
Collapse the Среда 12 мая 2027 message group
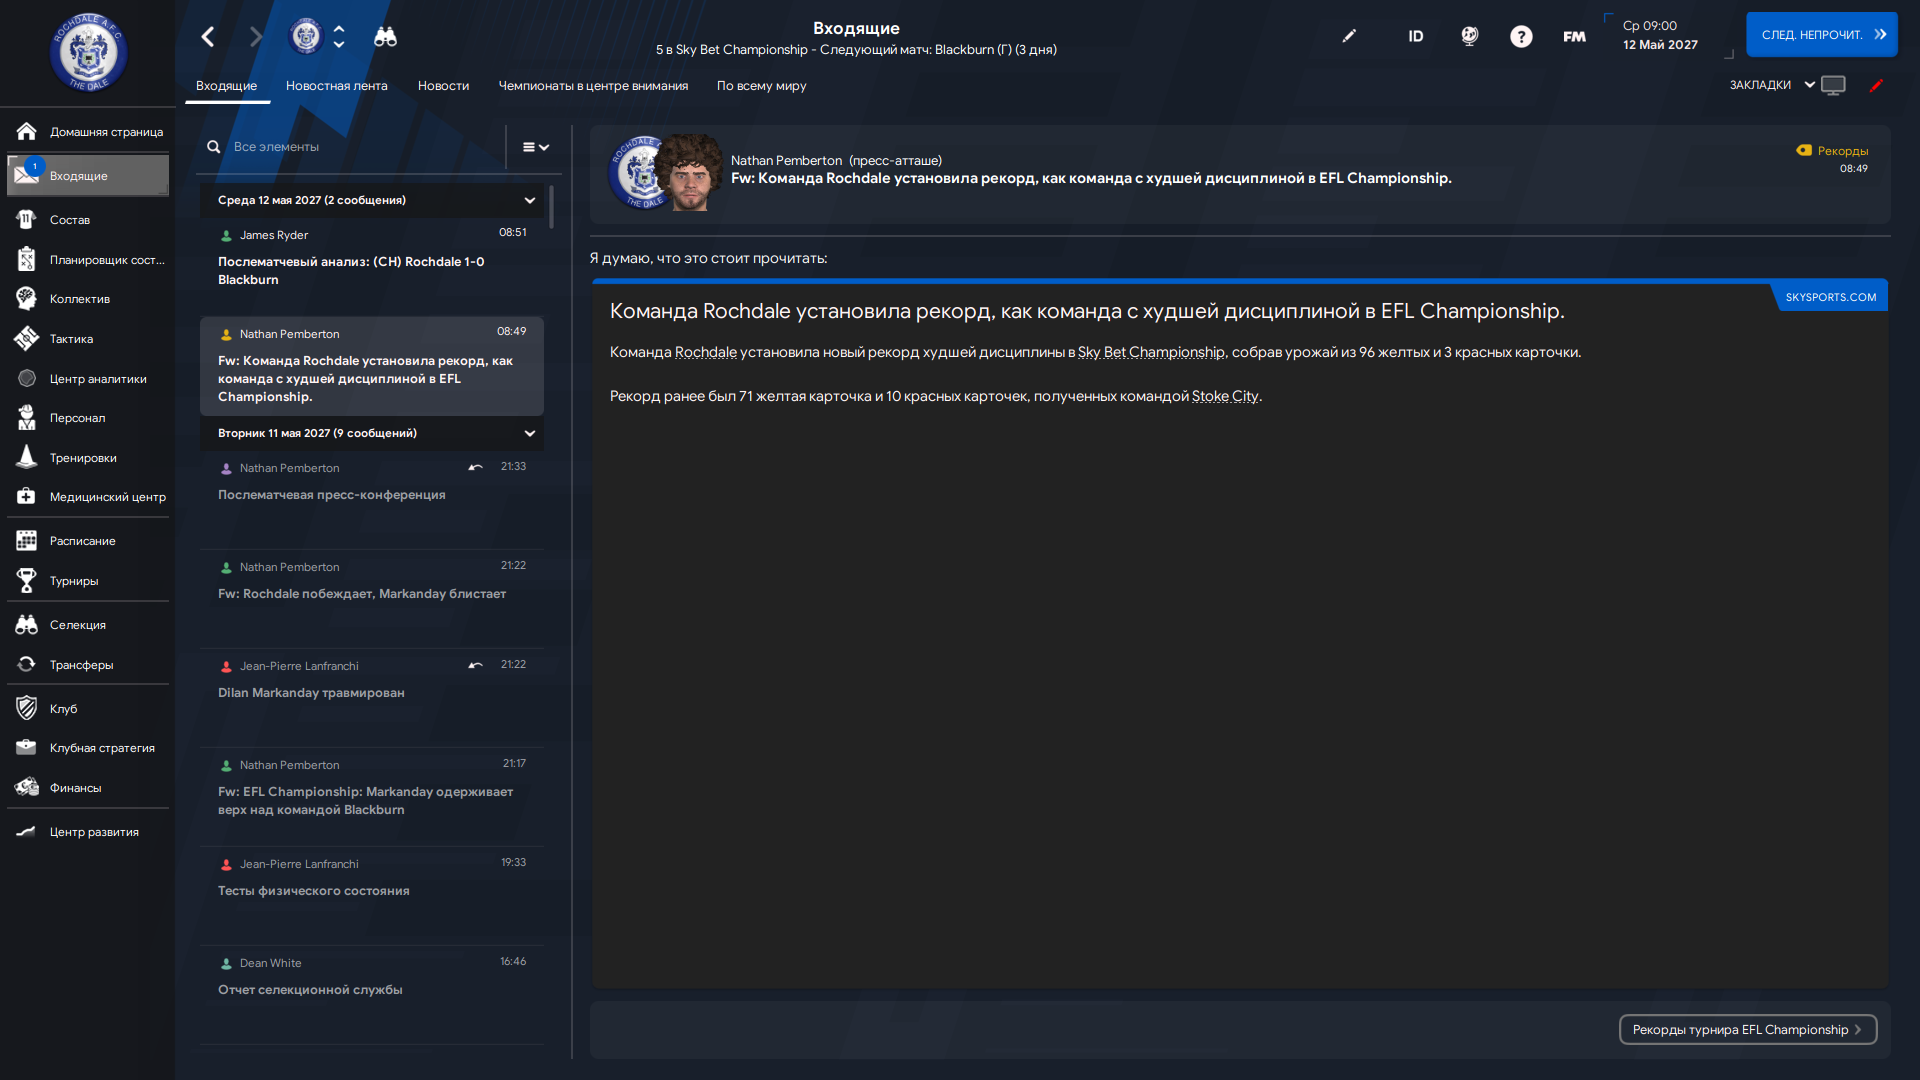530,200
